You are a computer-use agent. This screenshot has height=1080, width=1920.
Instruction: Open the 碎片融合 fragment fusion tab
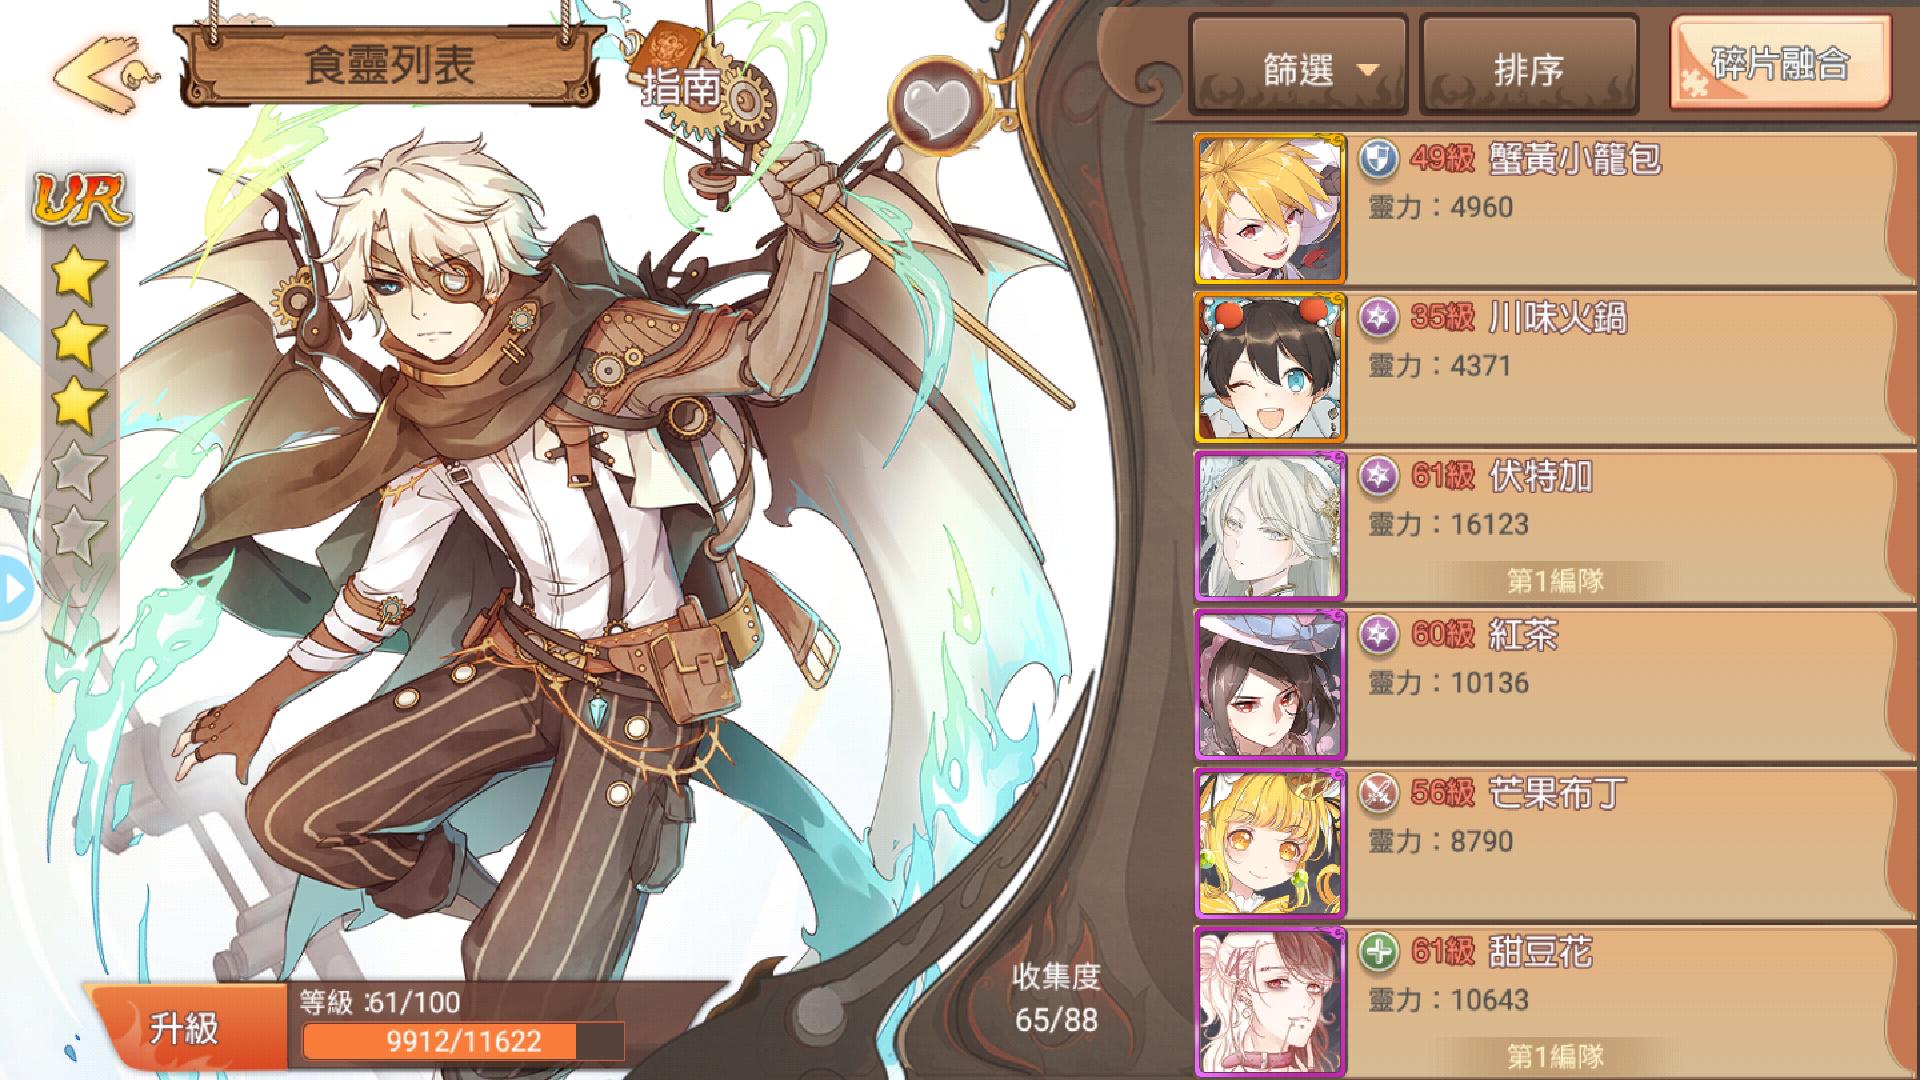[1779, 63]
